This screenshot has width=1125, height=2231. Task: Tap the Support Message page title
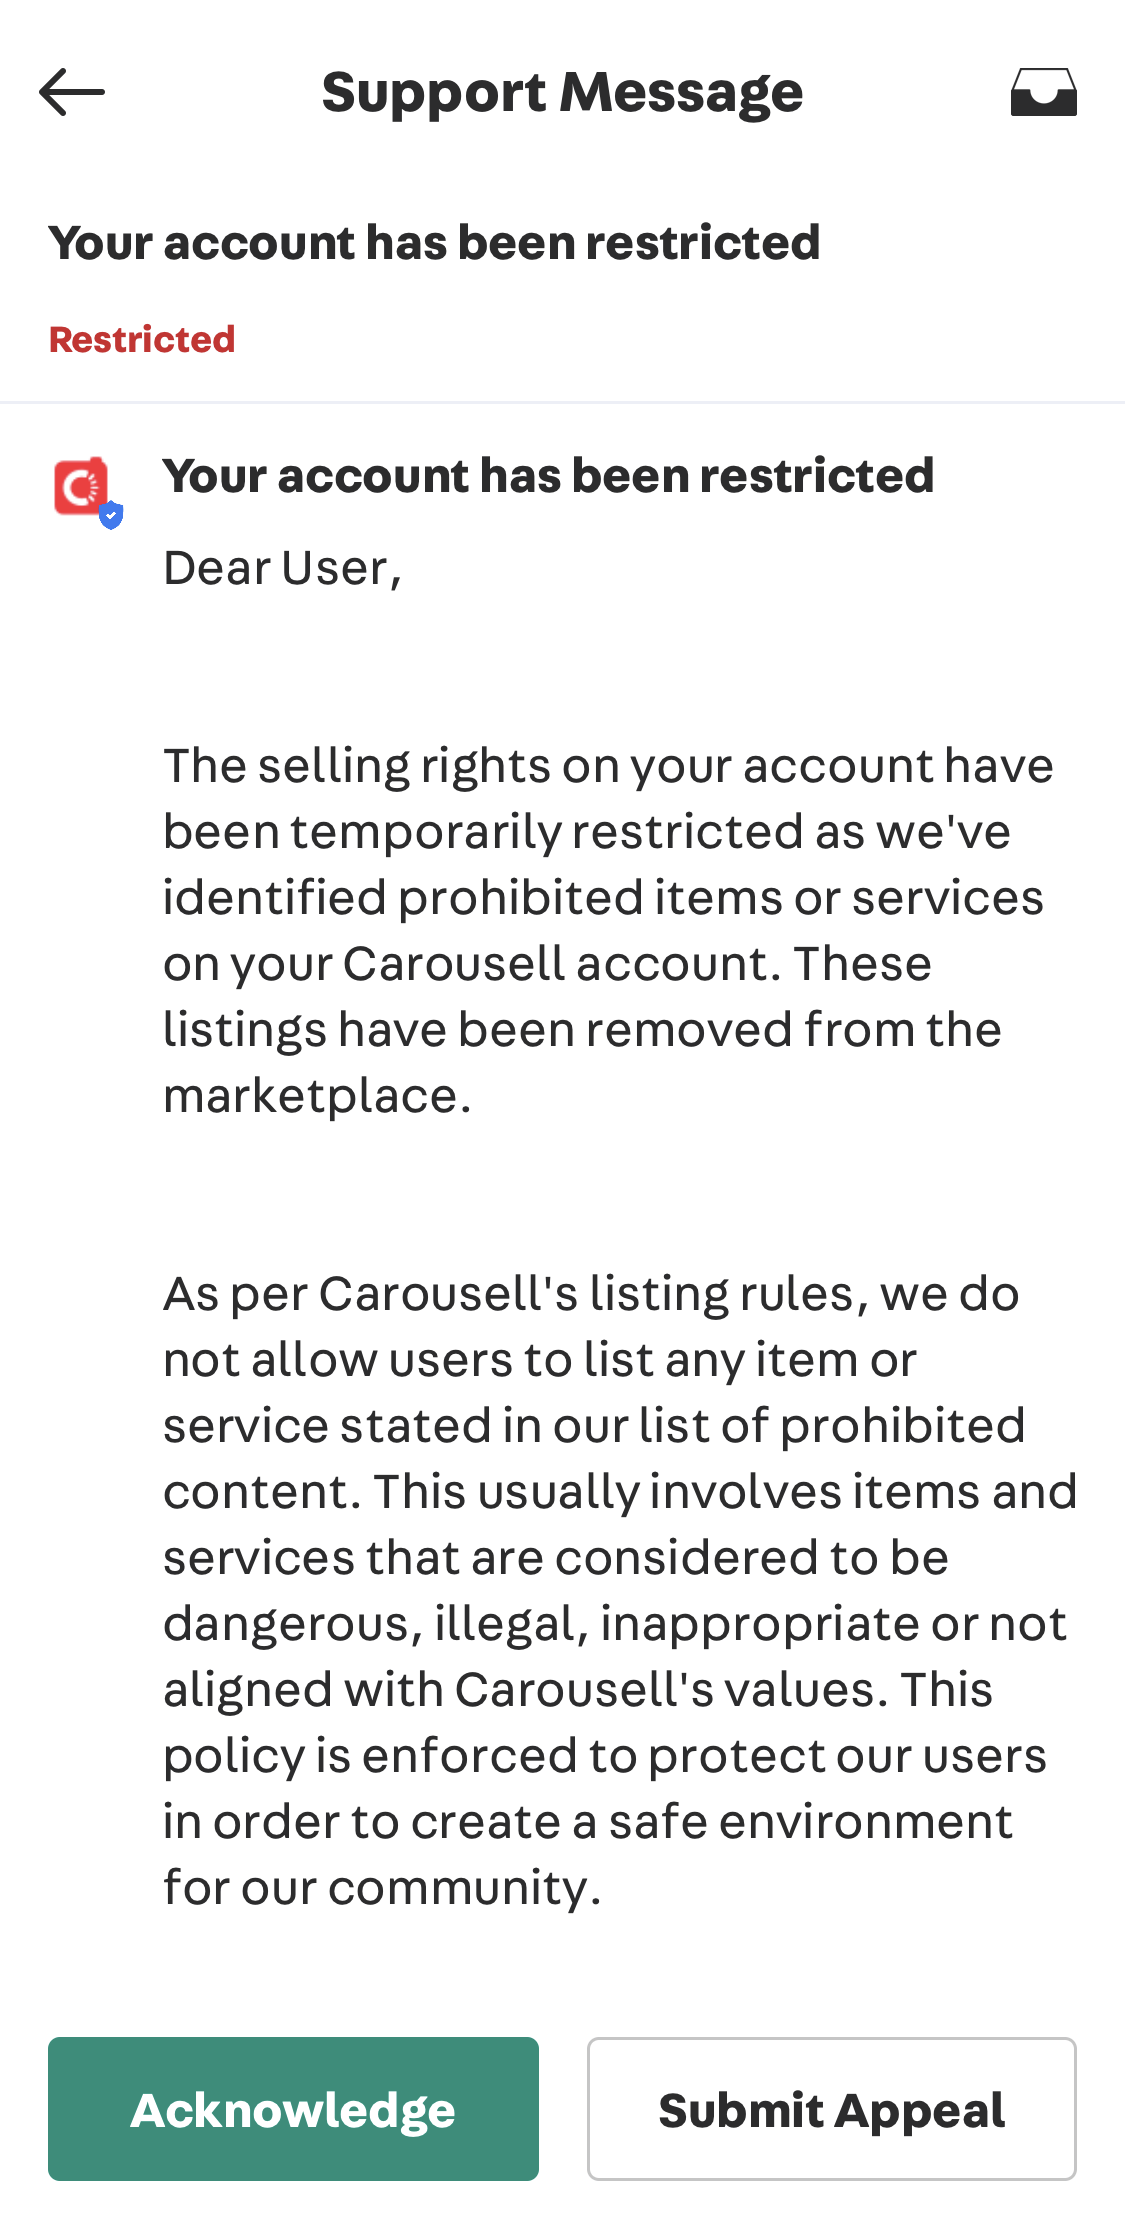(x=562, y=93)
